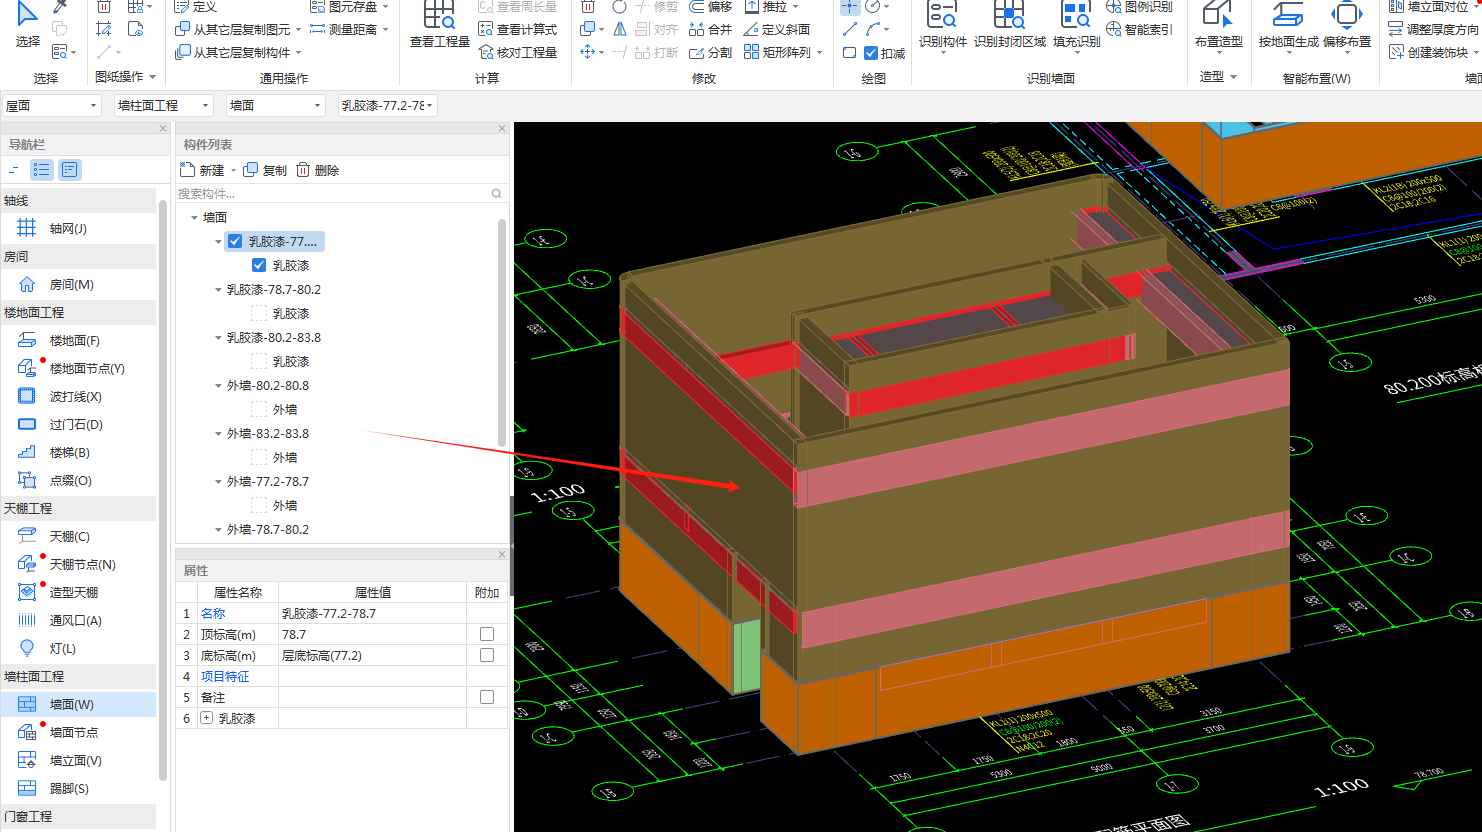The width and height of the screenshot is (1482, 832).
Task: Collapse the 墙面 root tree node
Action: 194,217
